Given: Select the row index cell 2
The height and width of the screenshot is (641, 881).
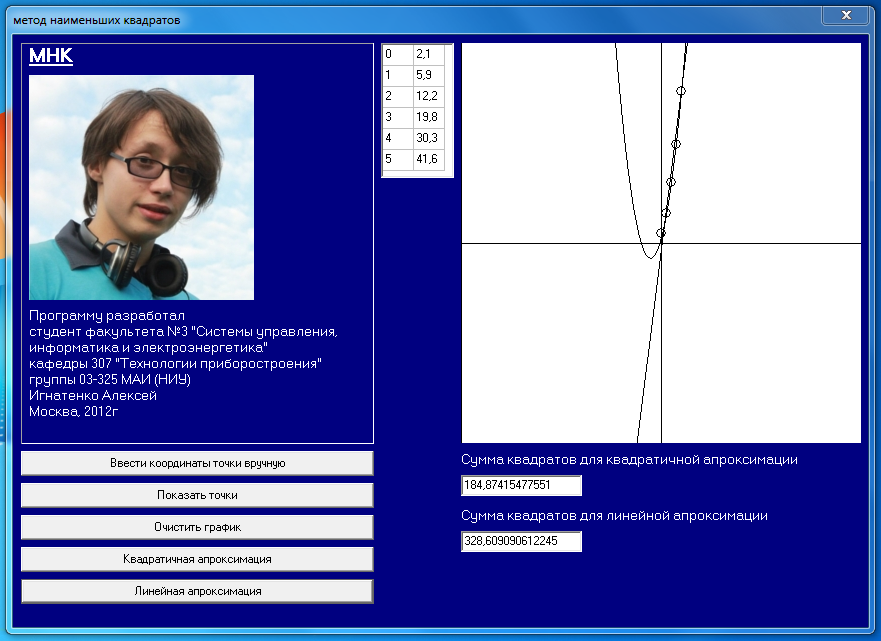Looking at the screenshot, I should tap(398, 96).
